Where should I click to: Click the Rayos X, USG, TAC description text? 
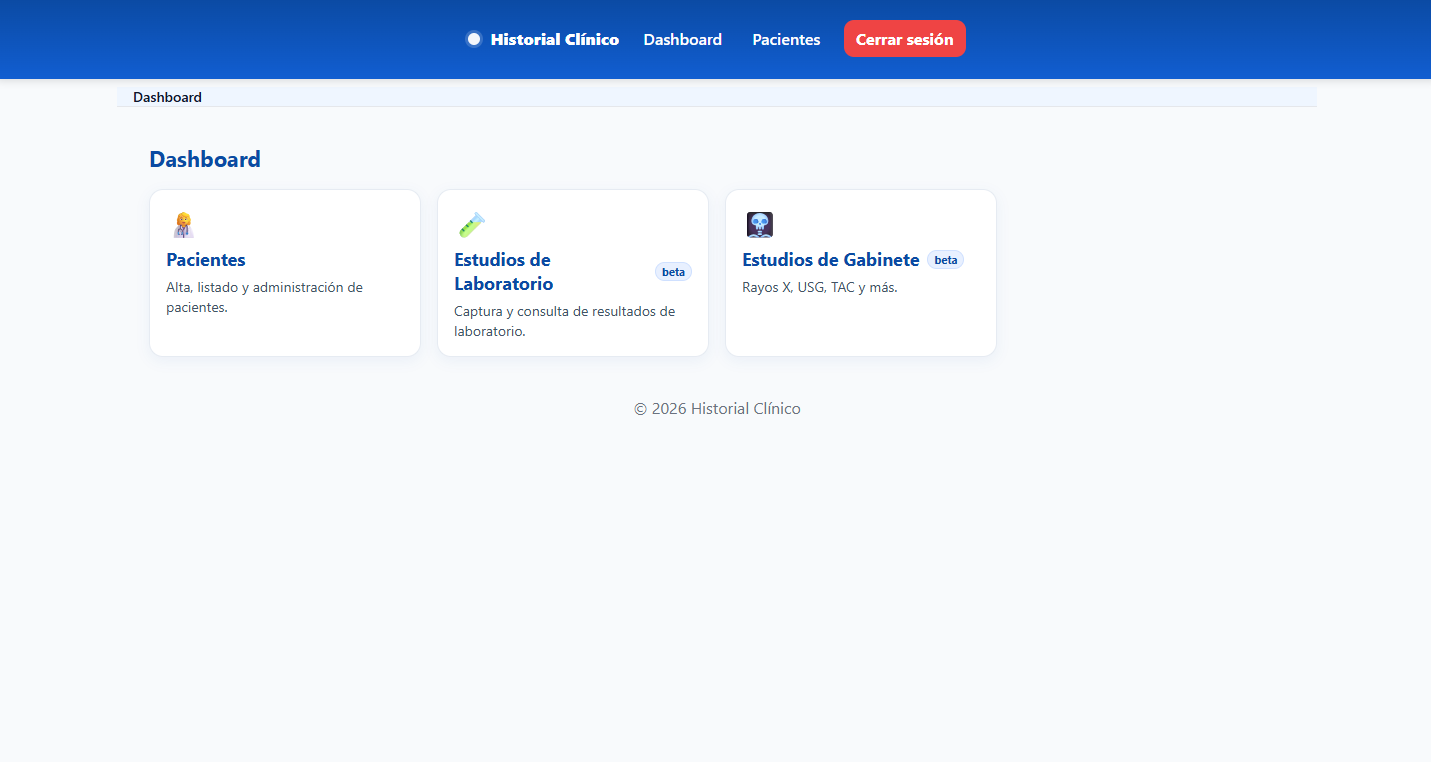(819, 287)
